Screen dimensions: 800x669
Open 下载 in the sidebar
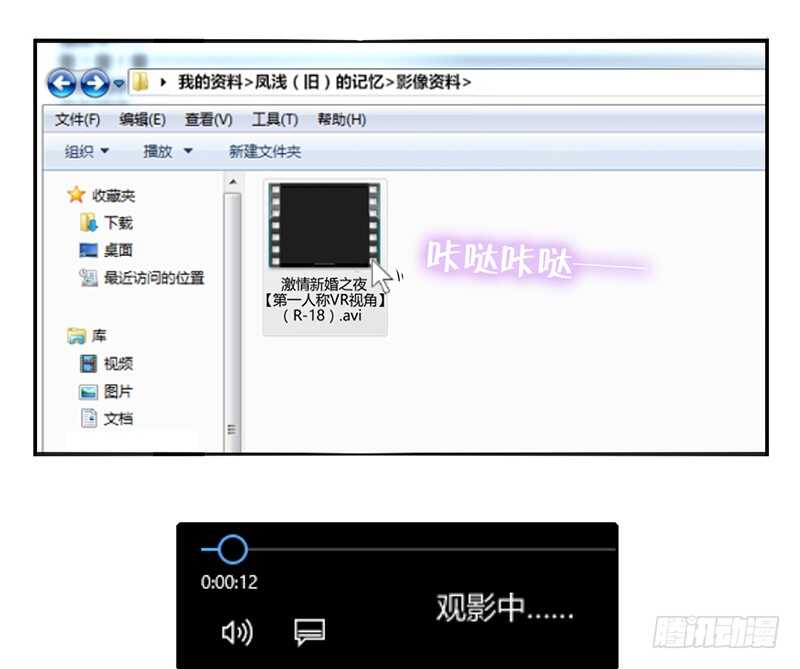118,223
